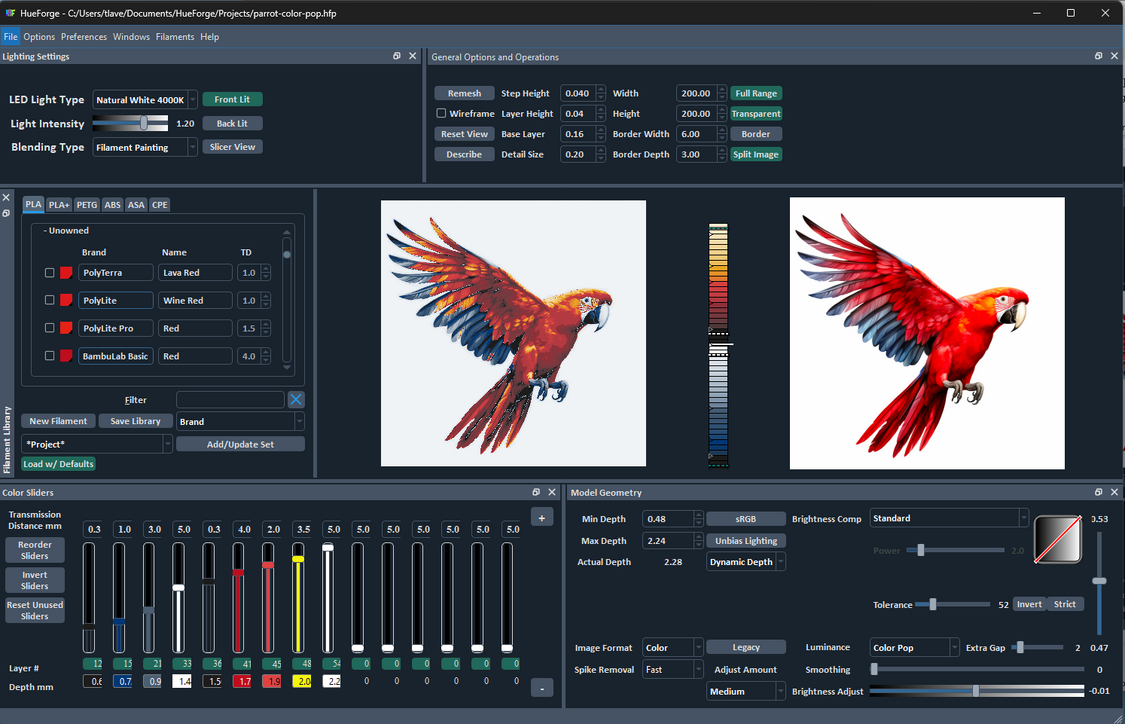Enable the Wireframe checkbox

pos(442,113)
